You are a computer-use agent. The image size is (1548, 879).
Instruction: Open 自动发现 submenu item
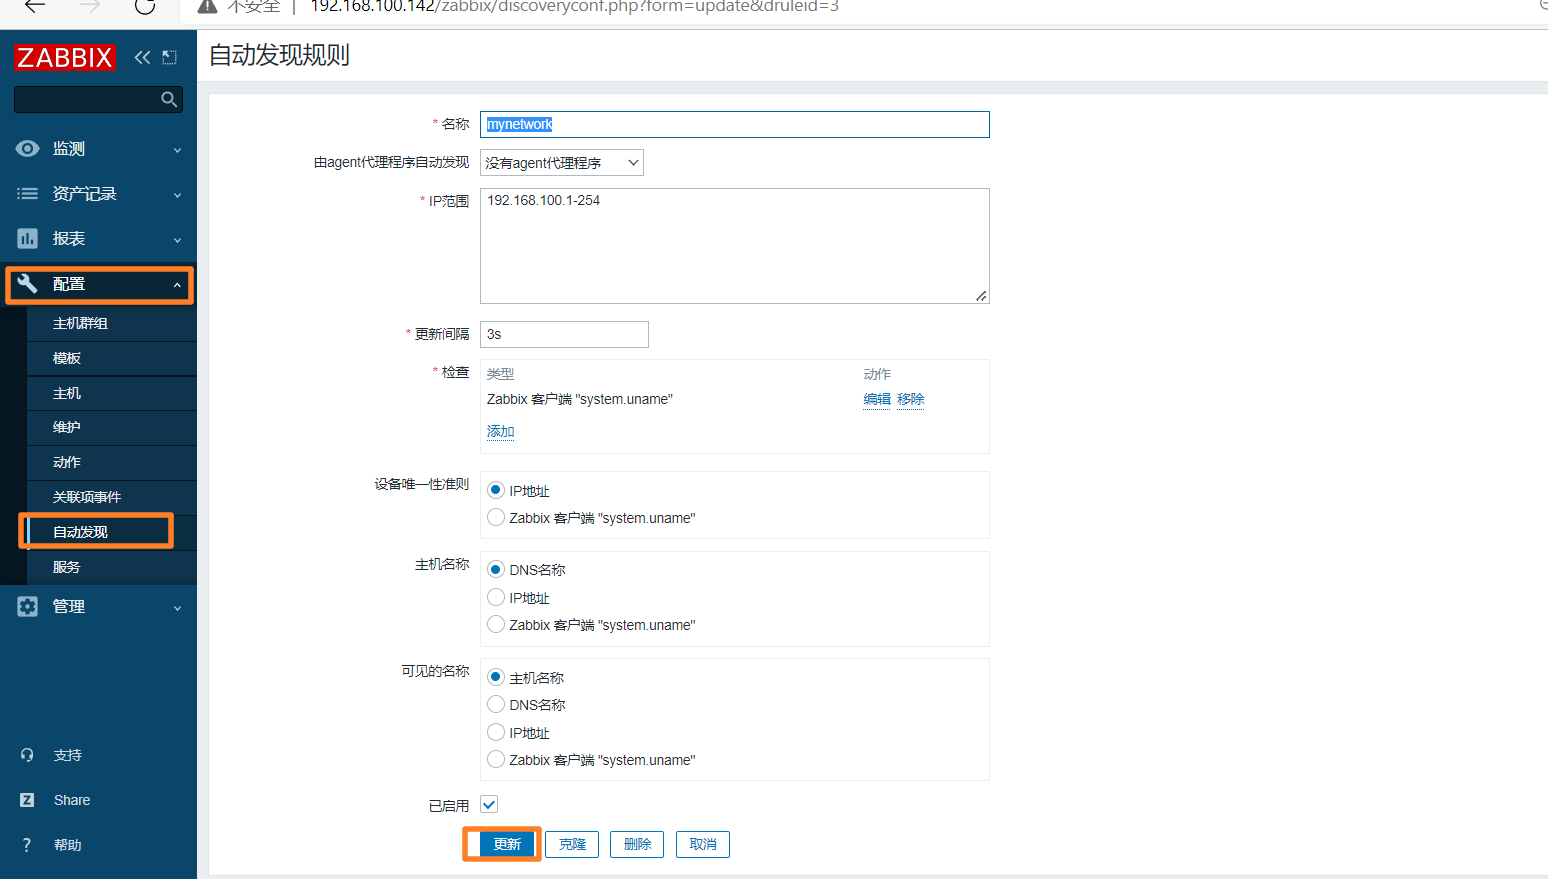point(112,532)
